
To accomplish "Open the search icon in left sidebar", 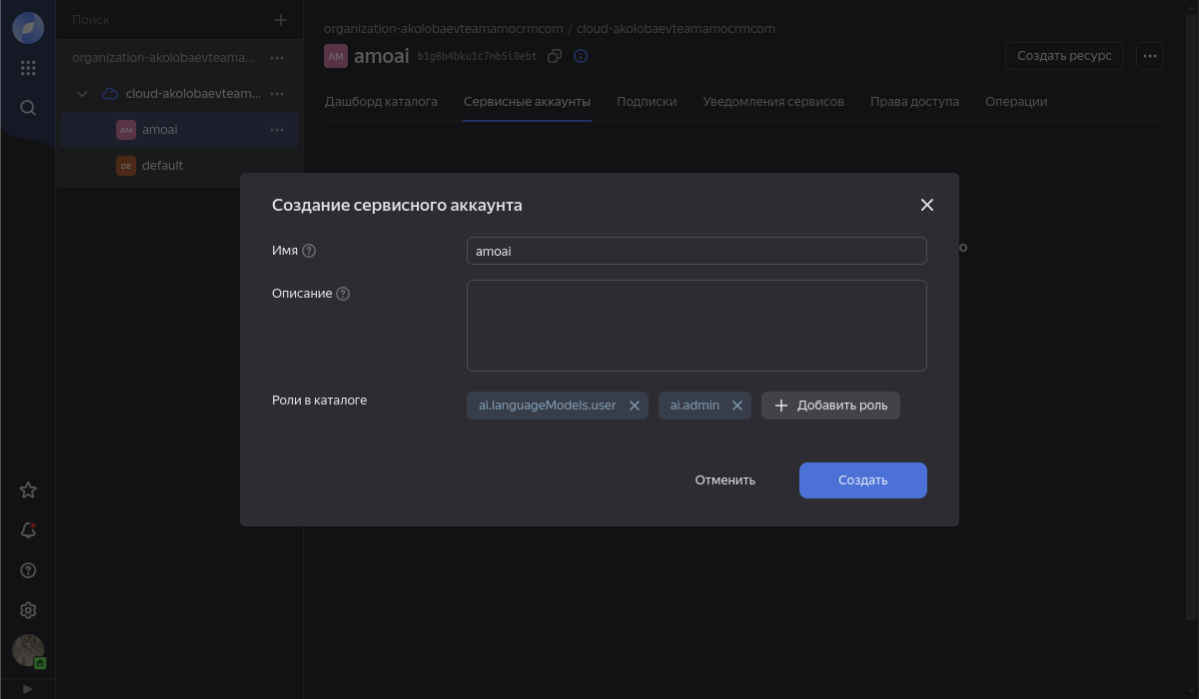I will click(x=28, y=108).
